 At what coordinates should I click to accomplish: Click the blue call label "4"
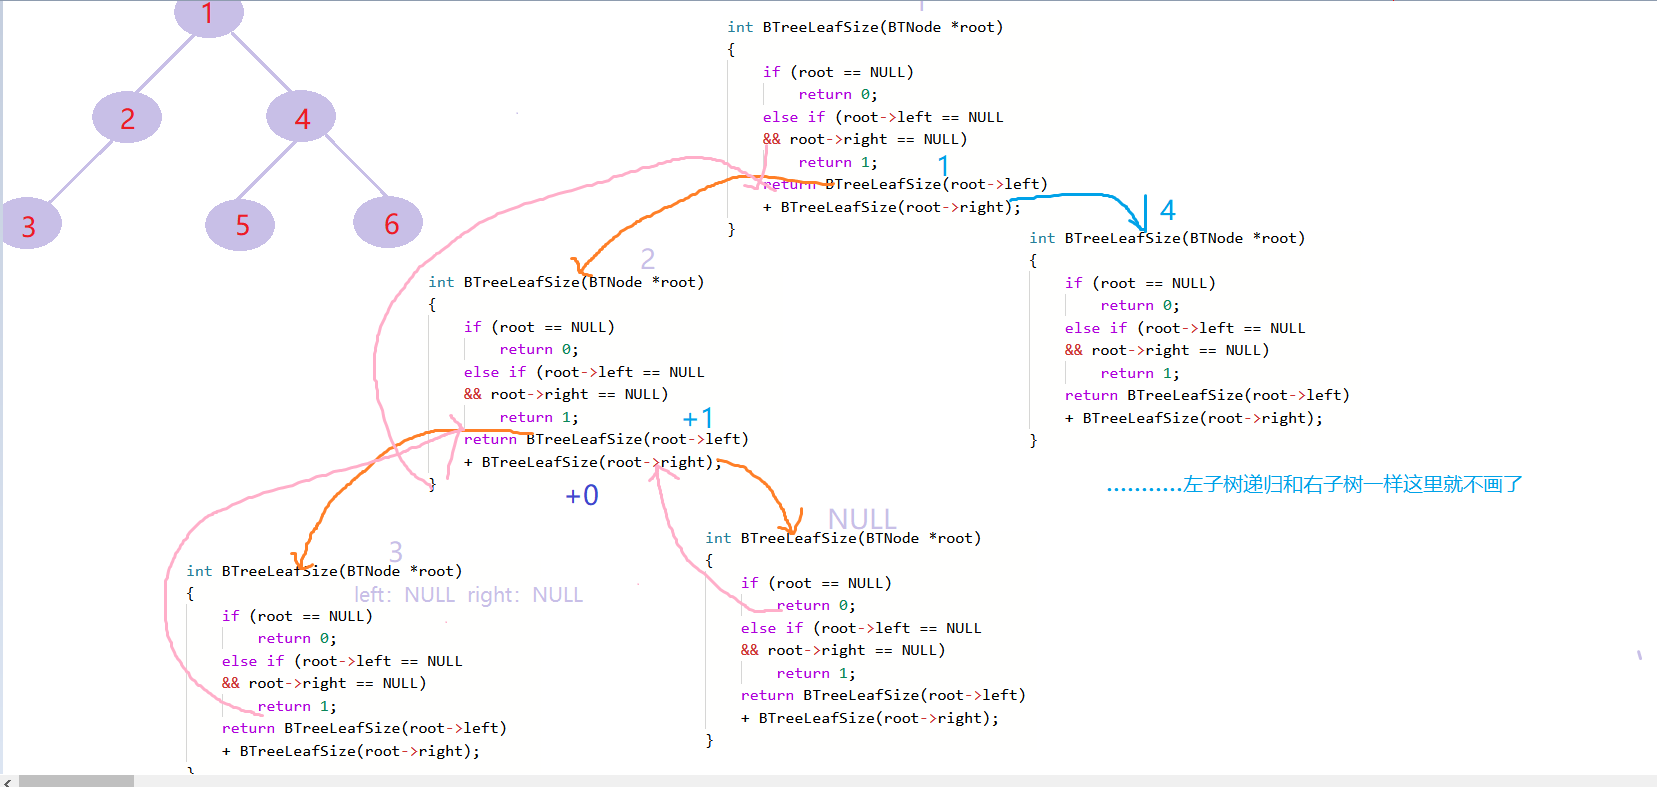click(1167, 210)
